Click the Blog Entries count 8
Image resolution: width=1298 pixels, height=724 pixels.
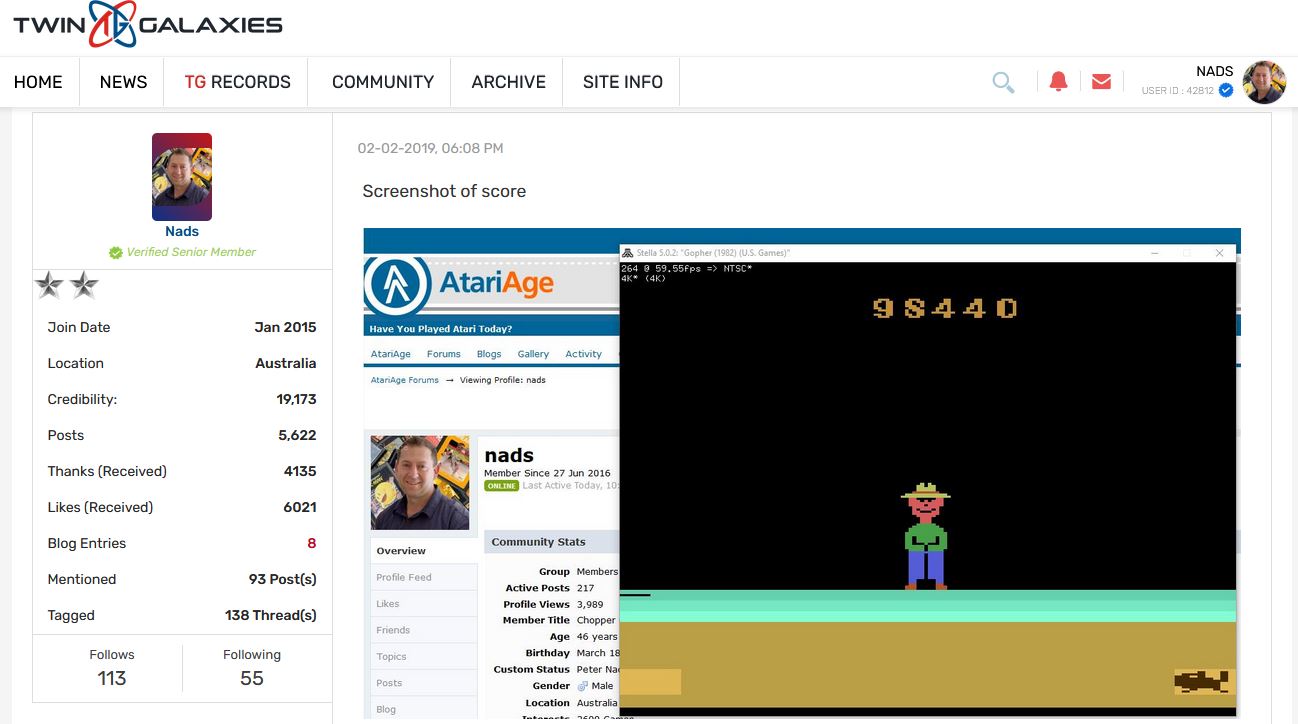tap(311, 543)
